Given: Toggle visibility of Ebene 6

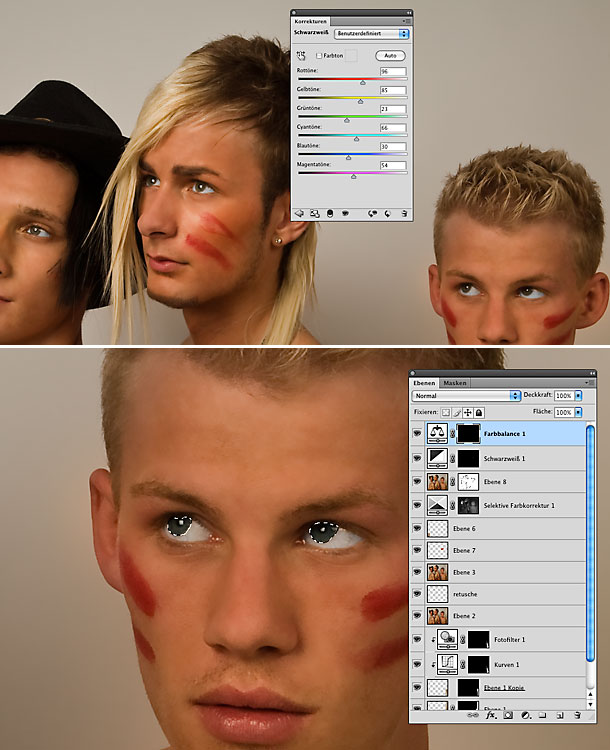Looking at the screenshot, I should (417, 529).
